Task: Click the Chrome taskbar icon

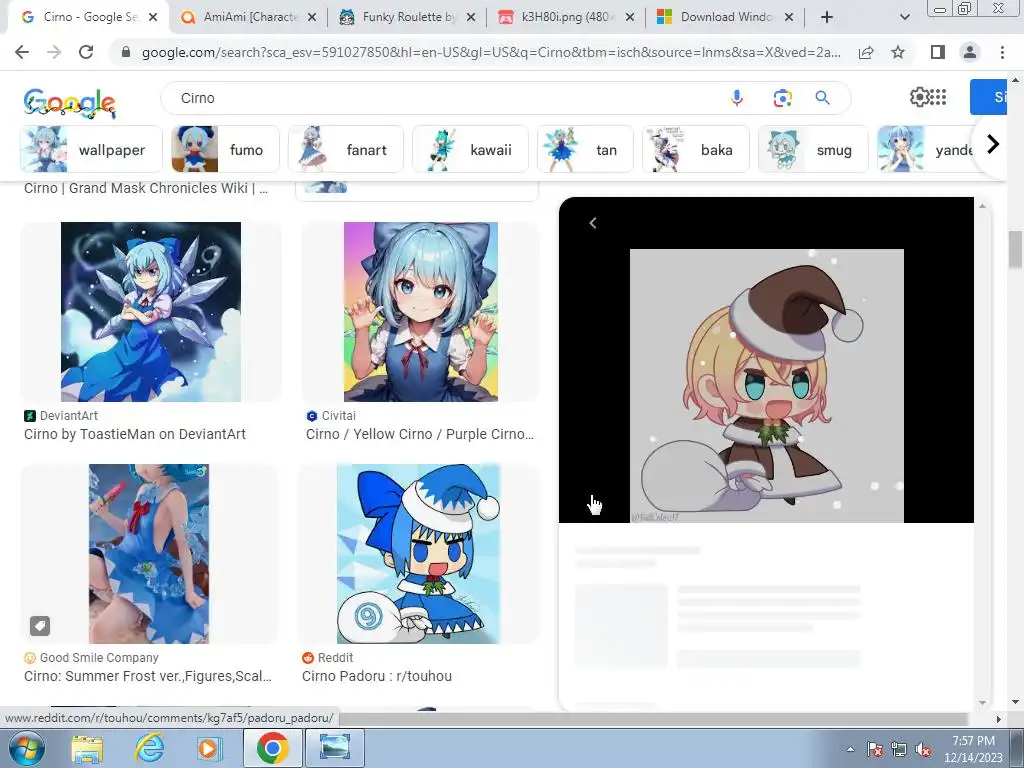Action: click(x=272, y=748)
